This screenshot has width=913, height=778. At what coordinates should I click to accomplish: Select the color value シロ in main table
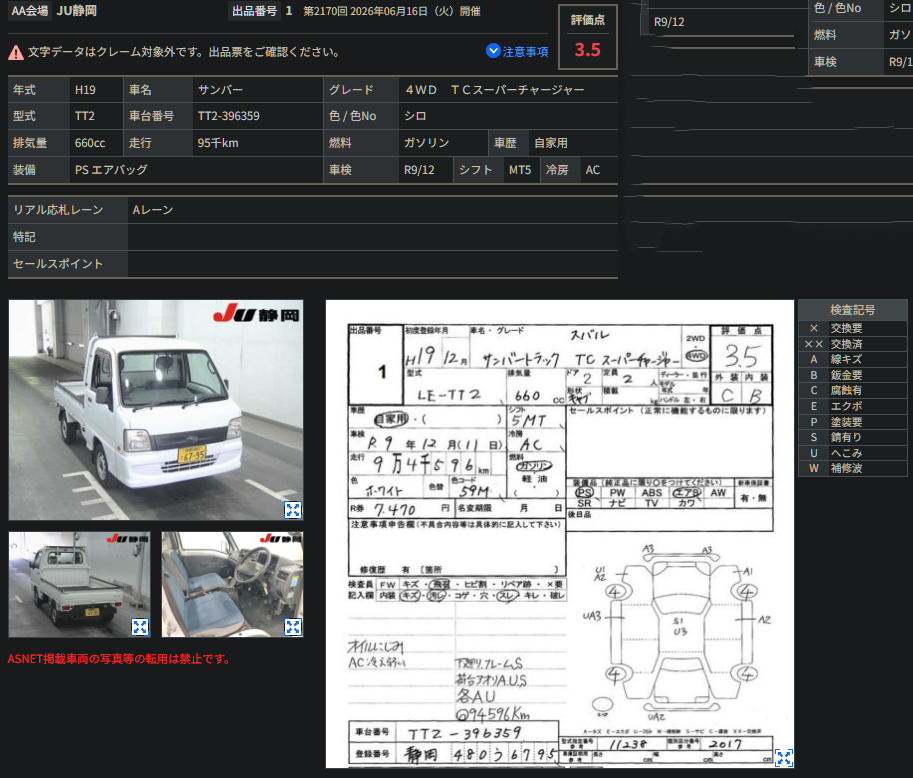(415, 116)
